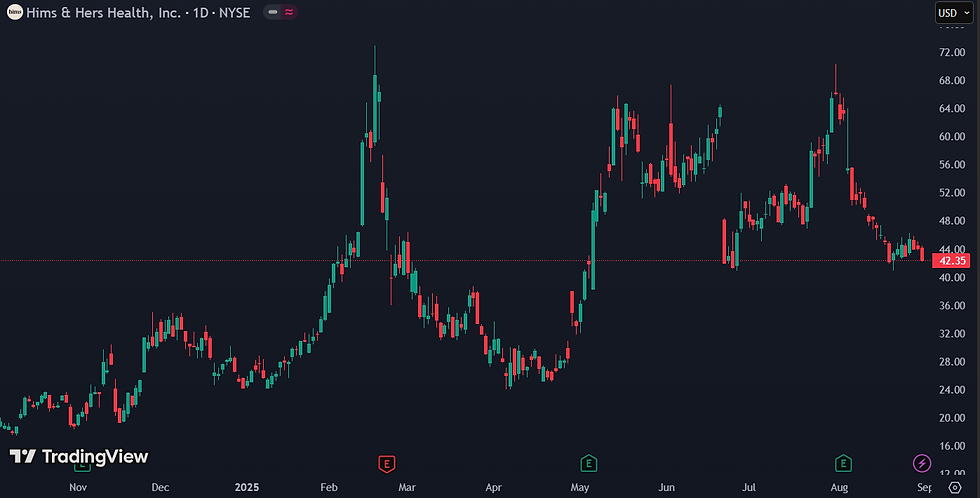Viewport: 980px width, 498px height.
Task: Click the Mar time axis label
Action: [407, 487]
